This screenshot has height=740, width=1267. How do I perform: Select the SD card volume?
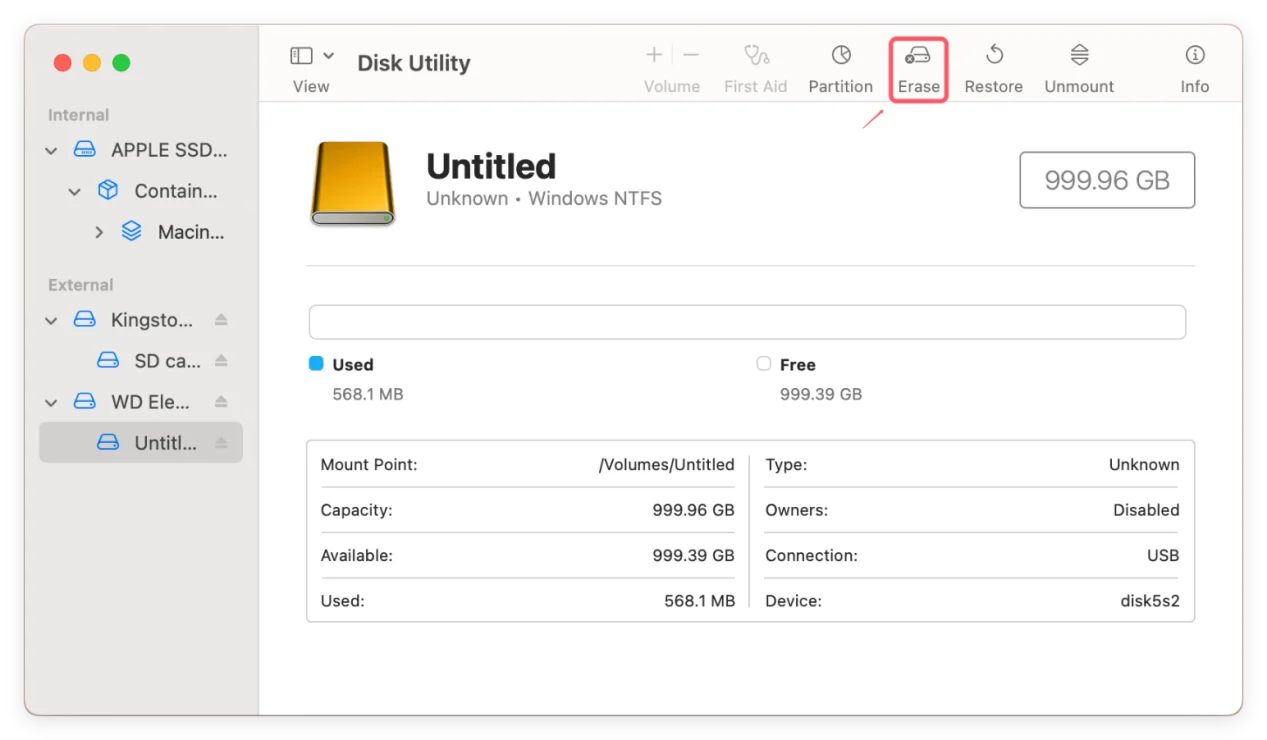(141, 361)
